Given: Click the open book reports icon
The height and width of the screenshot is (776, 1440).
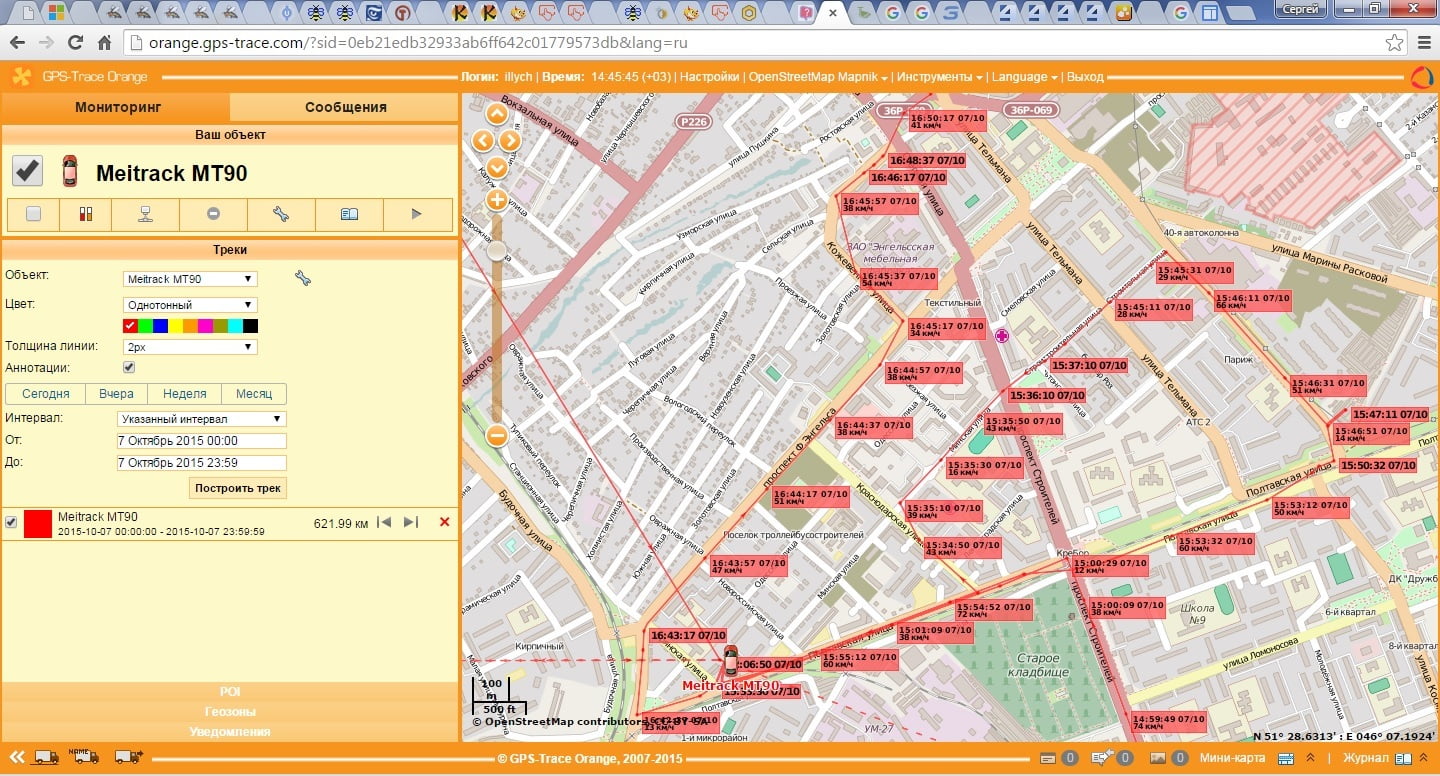Looking at the screenshot, I should click(349, 214).
